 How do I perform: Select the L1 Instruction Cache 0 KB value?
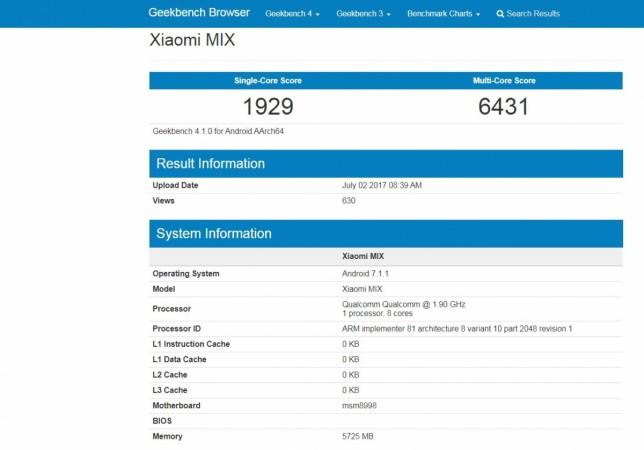click(x=351, y=344)
